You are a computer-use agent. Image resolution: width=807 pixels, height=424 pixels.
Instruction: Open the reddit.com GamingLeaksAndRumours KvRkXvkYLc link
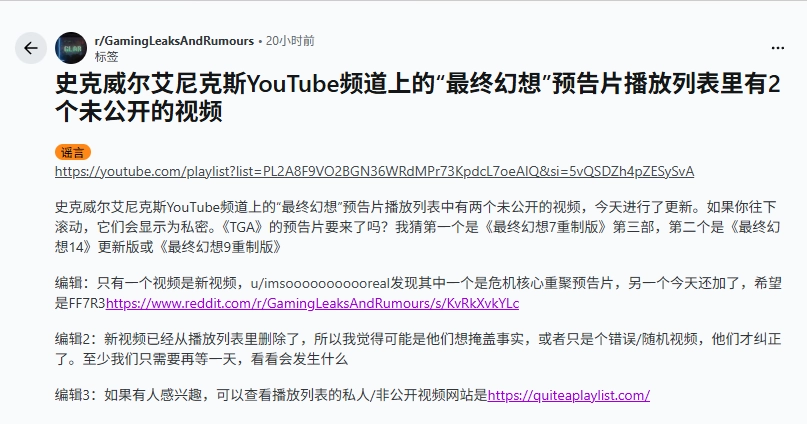[312, 303]
